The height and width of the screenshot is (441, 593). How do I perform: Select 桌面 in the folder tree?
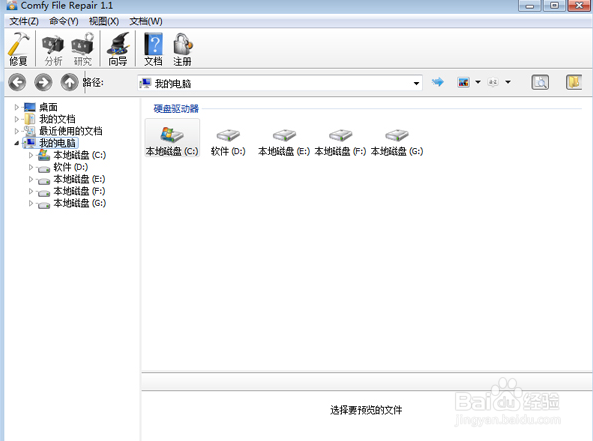click(48, 107)
